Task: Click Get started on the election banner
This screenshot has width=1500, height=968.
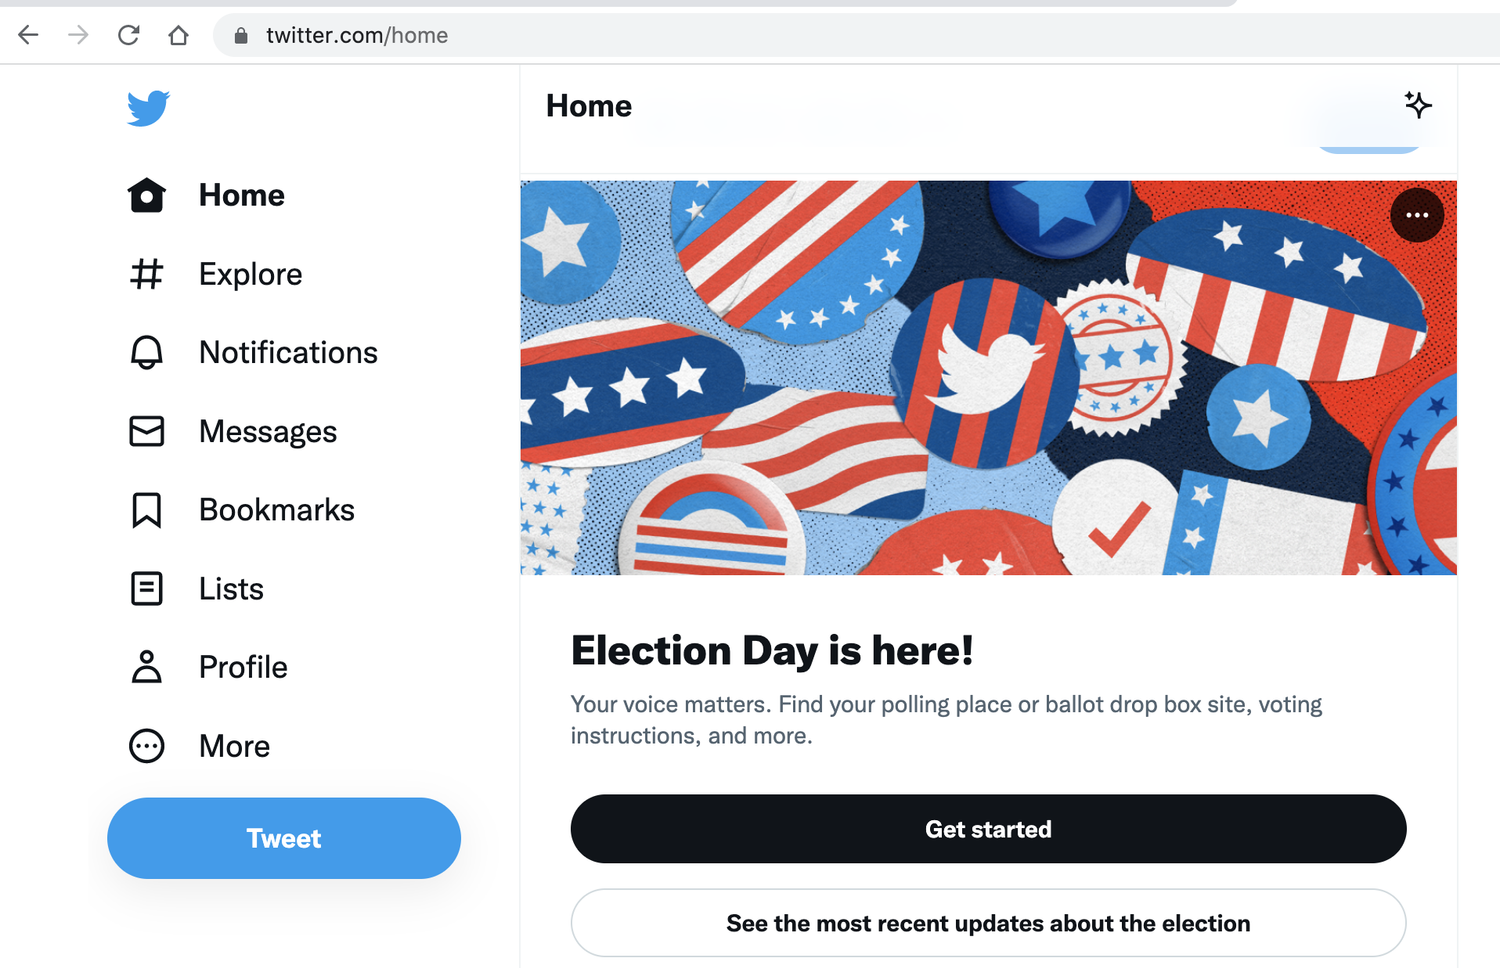Action: [x=988, y=828]
